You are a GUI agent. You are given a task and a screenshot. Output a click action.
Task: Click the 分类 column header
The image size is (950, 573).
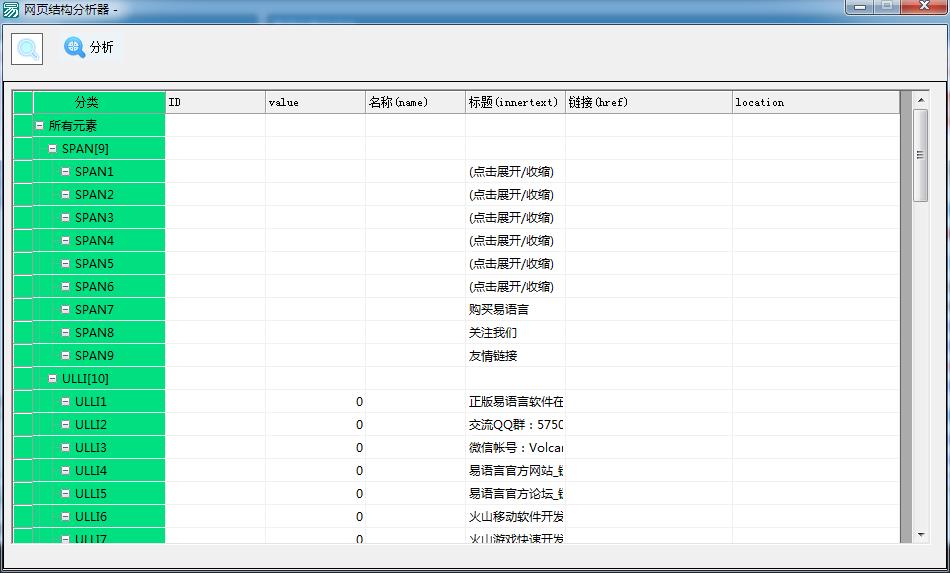(x=99, y=102)
